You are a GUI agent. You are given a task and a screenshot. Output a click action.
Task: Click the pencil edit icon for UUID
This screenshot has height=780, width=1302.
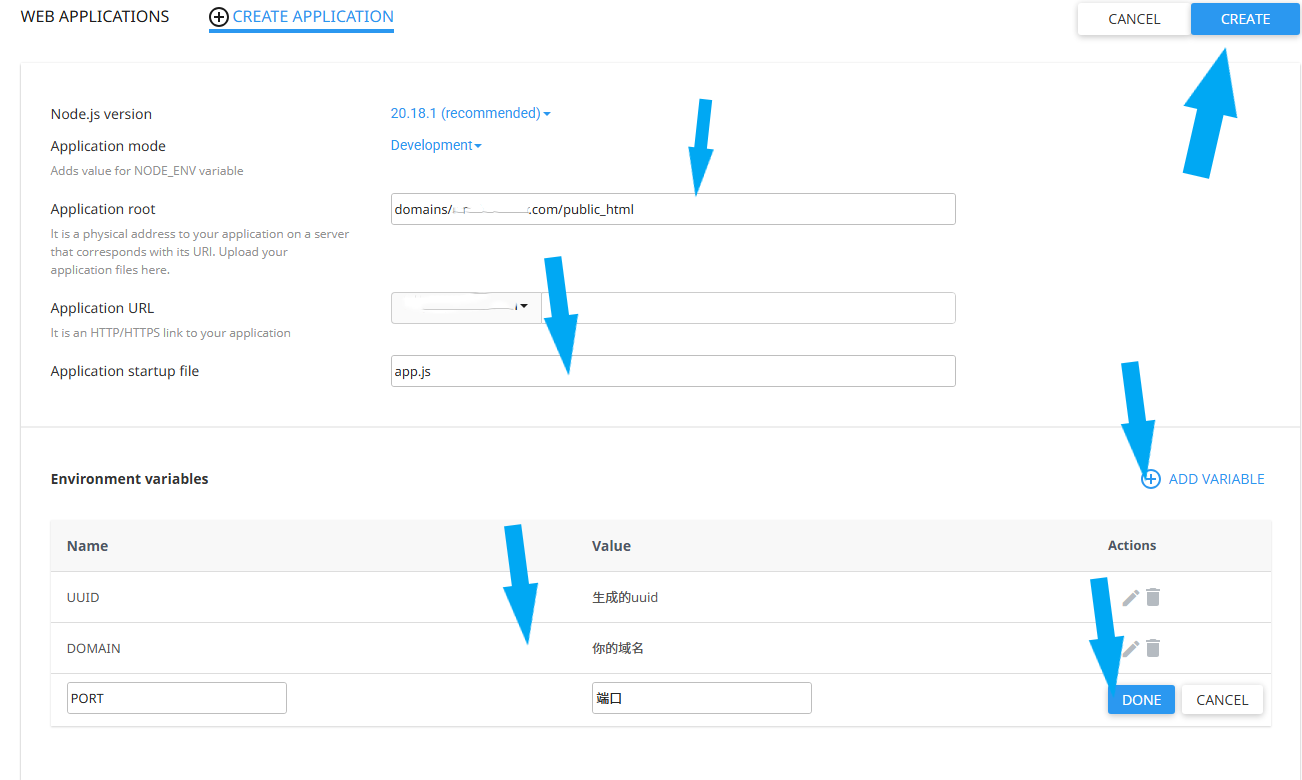[1131, 597]
